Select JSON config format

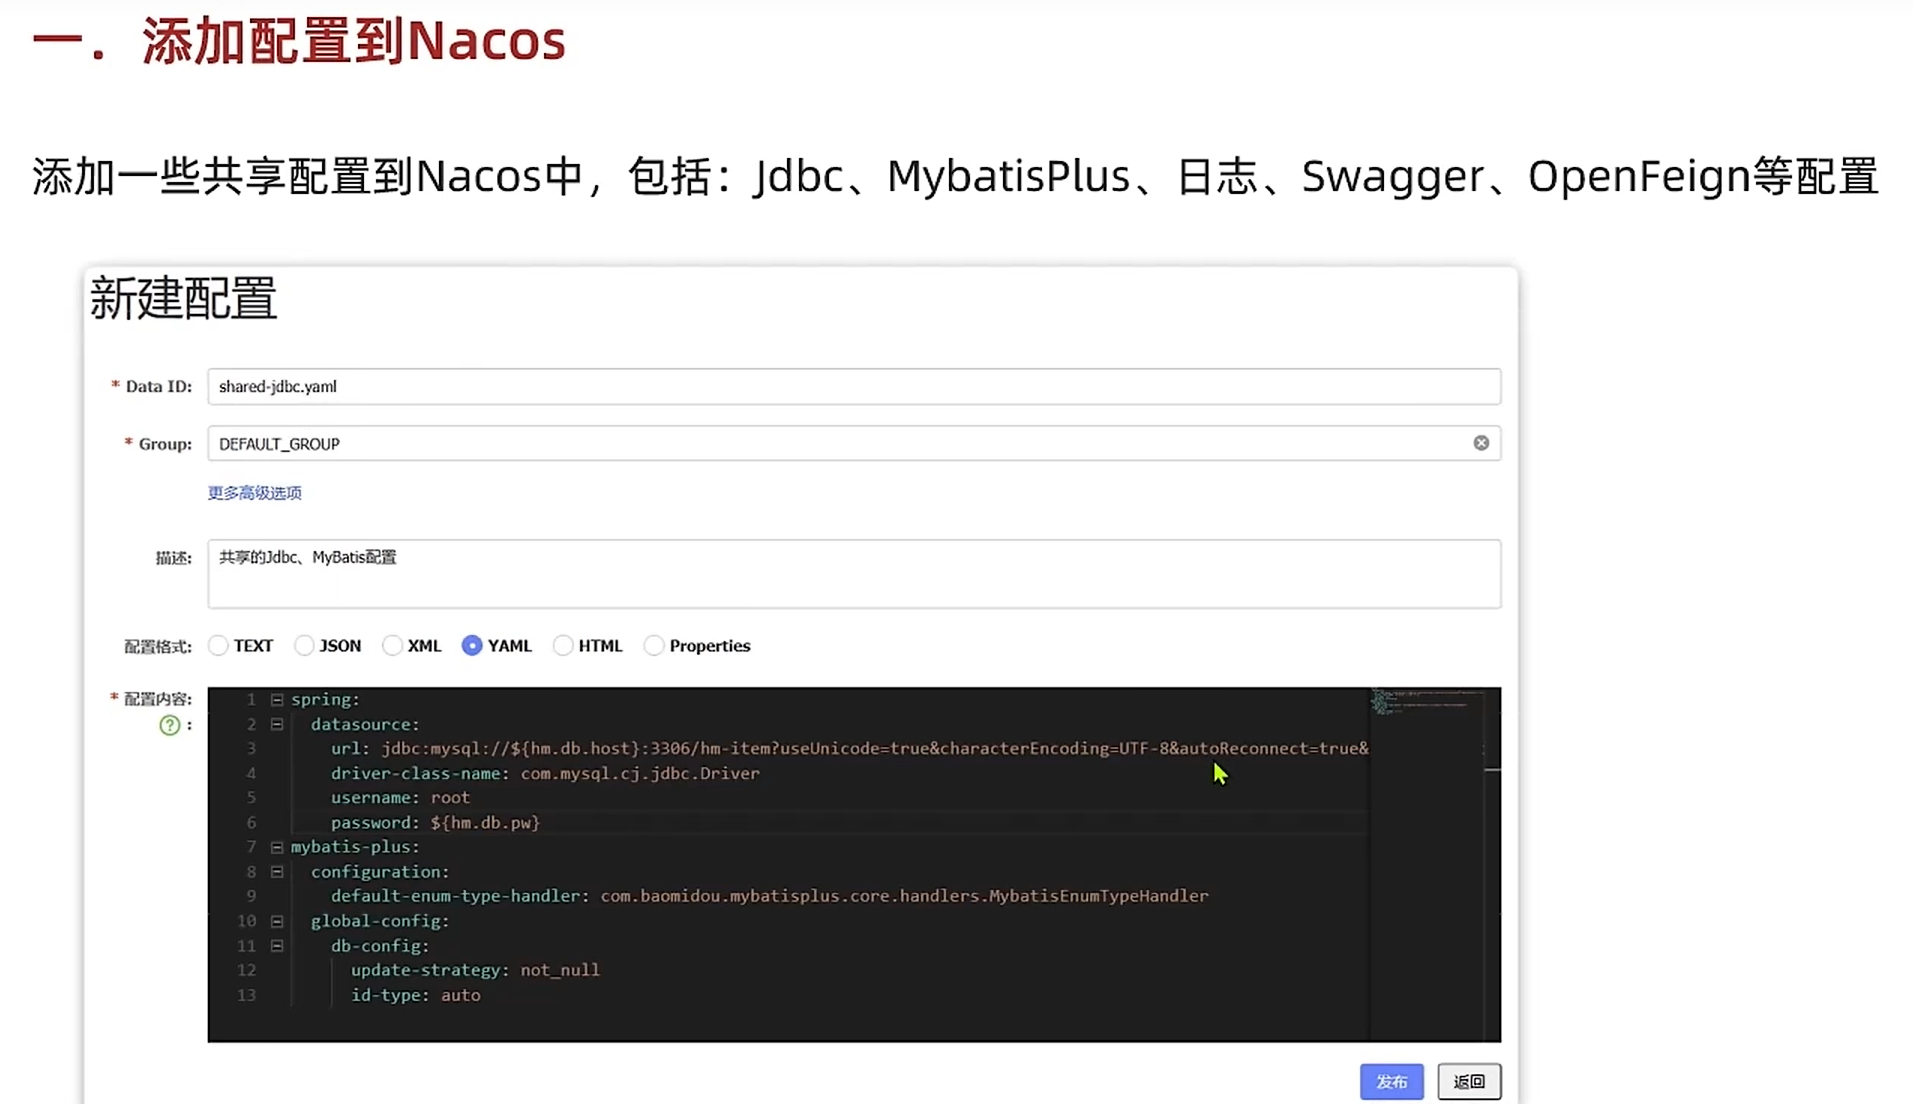point(304,646)
